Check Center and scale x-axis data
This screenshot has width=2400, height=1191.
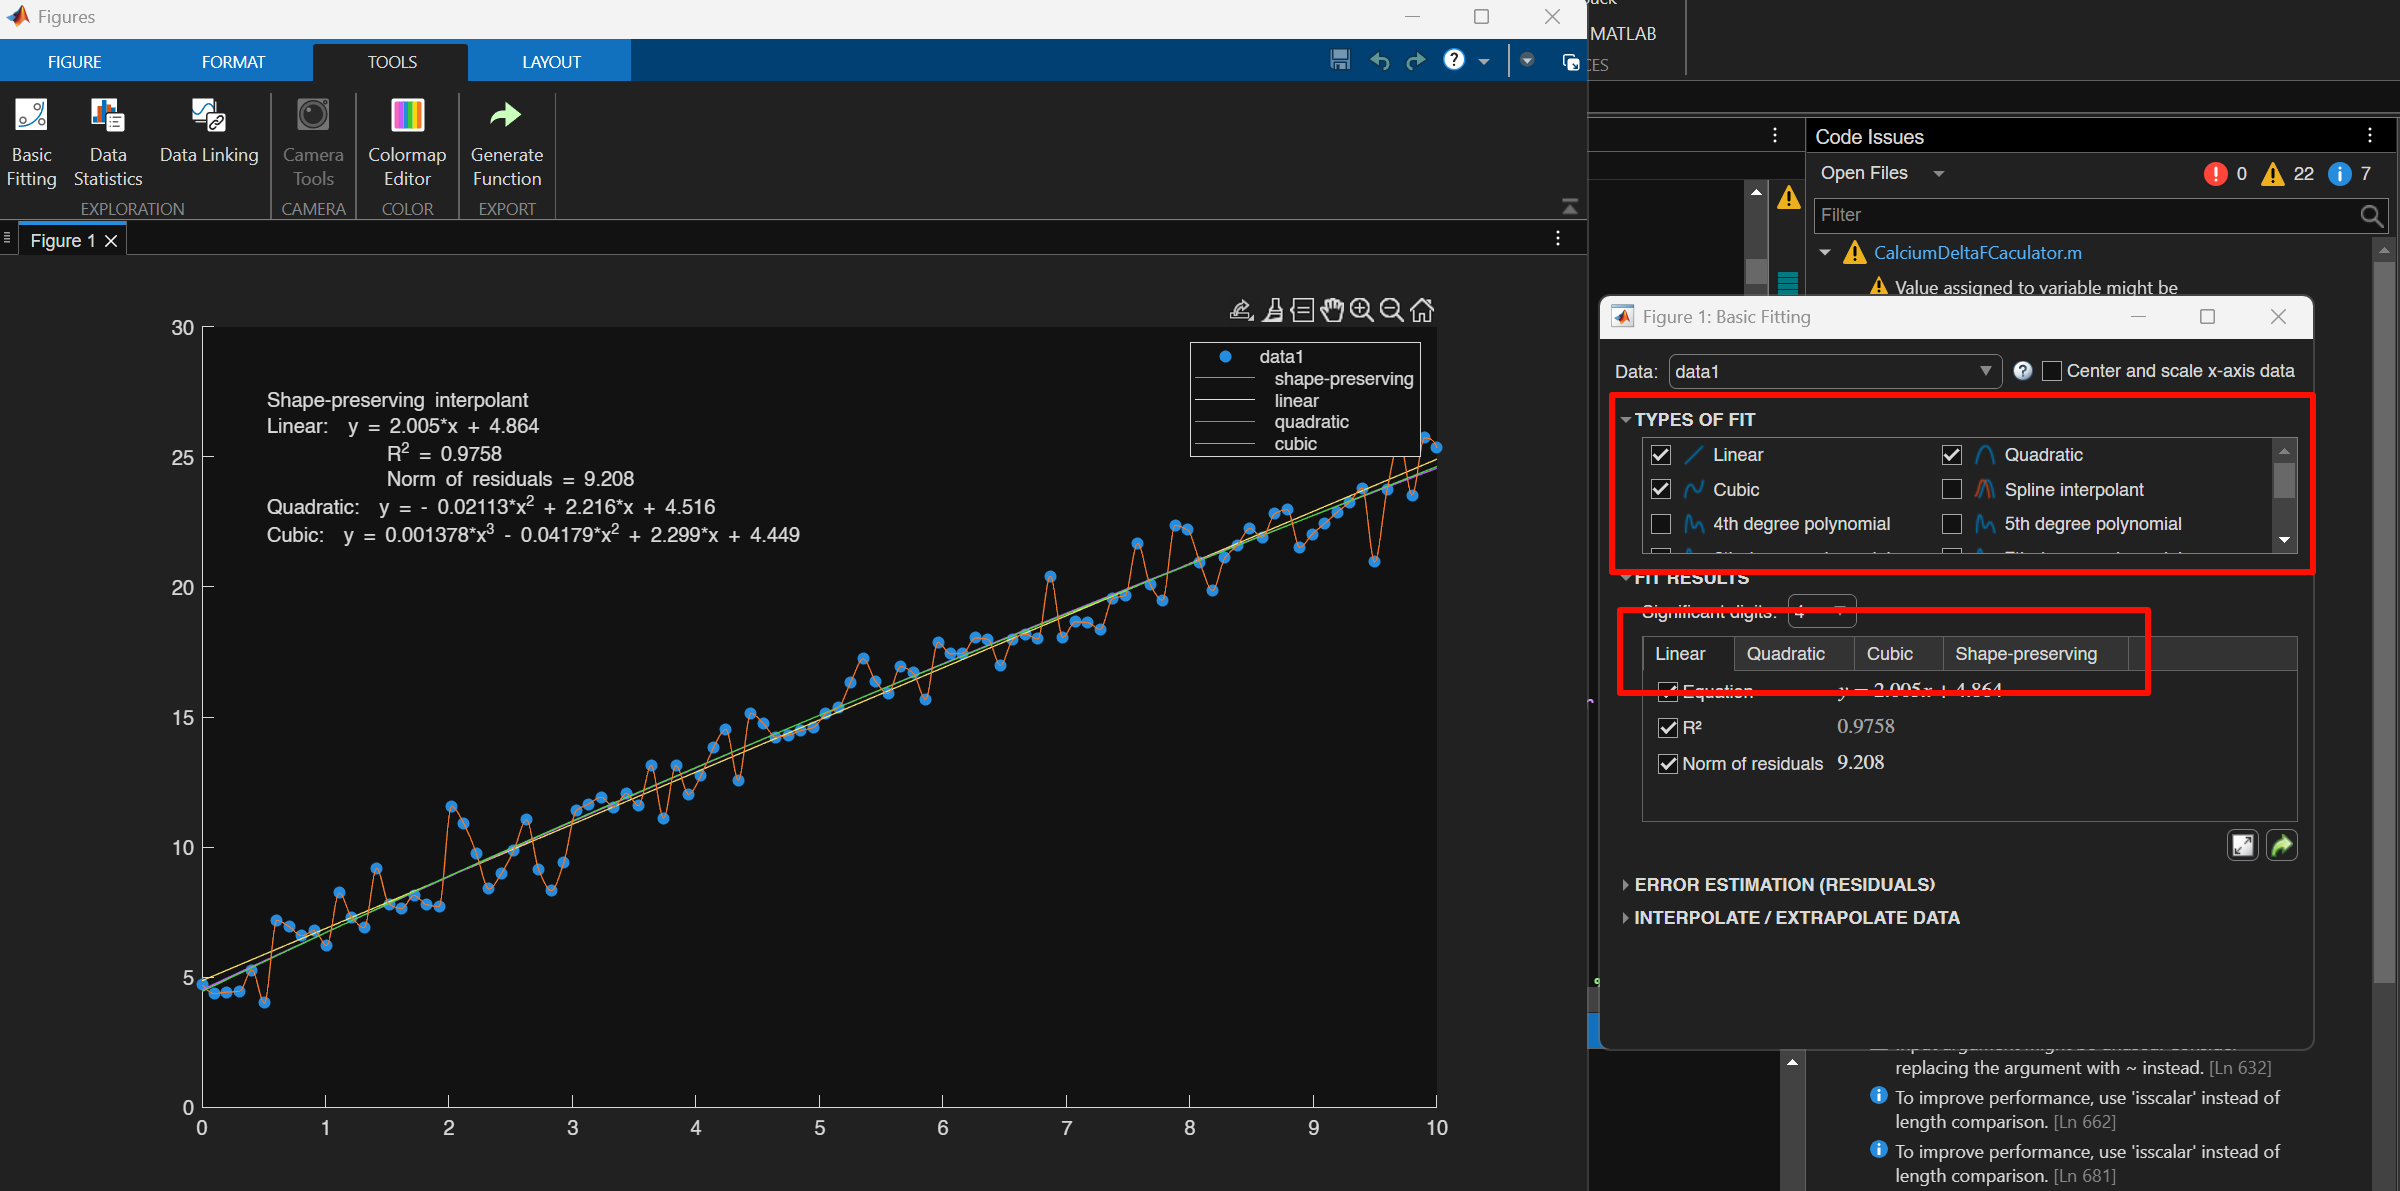(2052, 371)
